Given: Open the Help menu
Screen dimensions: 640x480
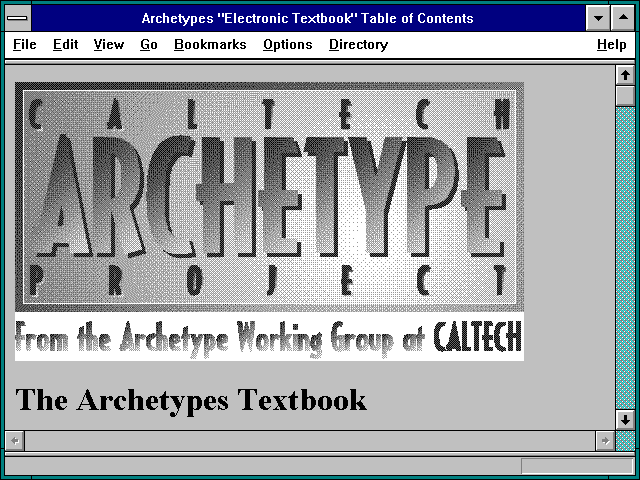Looking at the screenshot, I should pos(611,44).
